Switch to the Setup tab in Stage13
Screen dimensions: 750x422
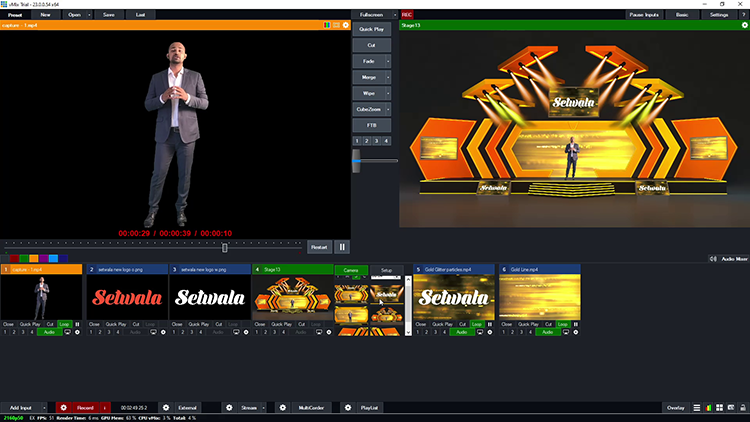[386, 270]
